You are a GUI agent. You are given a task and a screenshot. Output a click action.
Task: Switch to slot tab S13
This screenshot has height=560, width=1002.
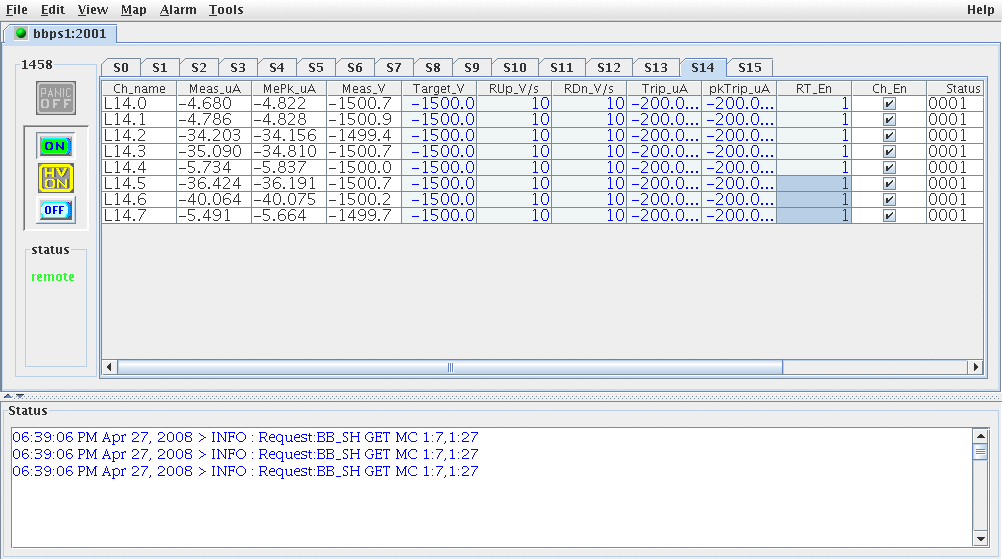click(656, 67)
